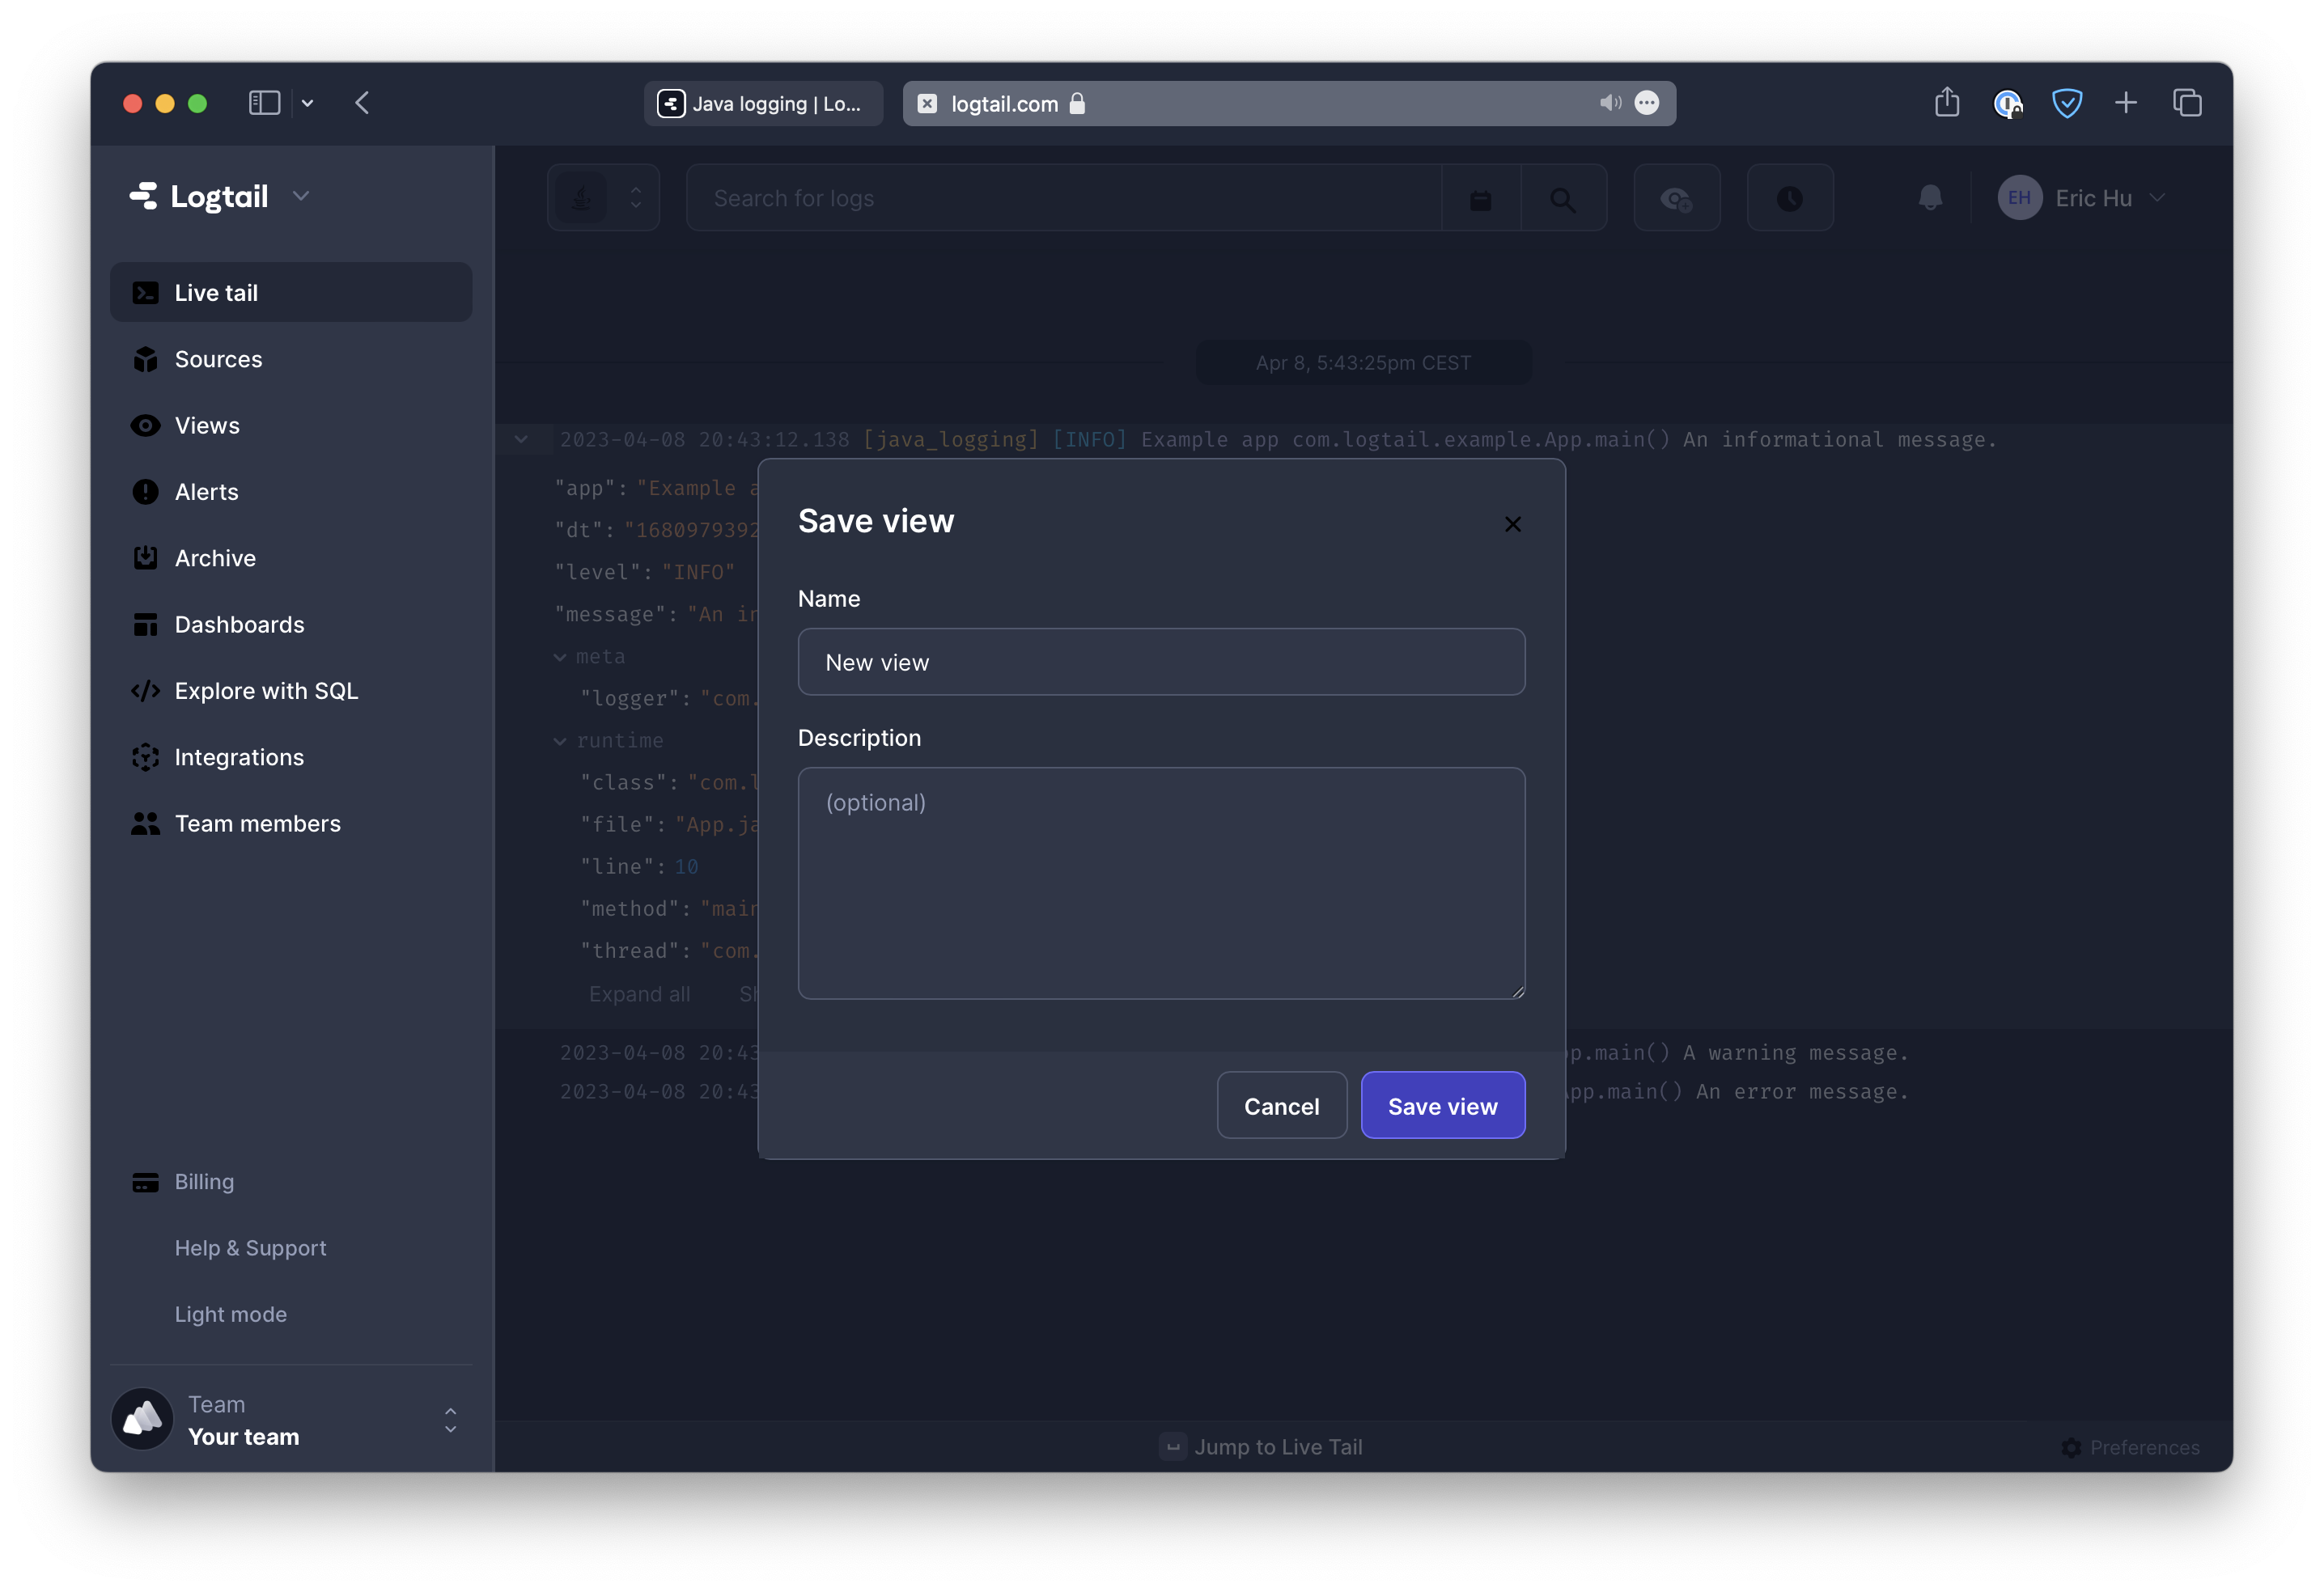Open the Java source selector

click(x=603, y=198)
